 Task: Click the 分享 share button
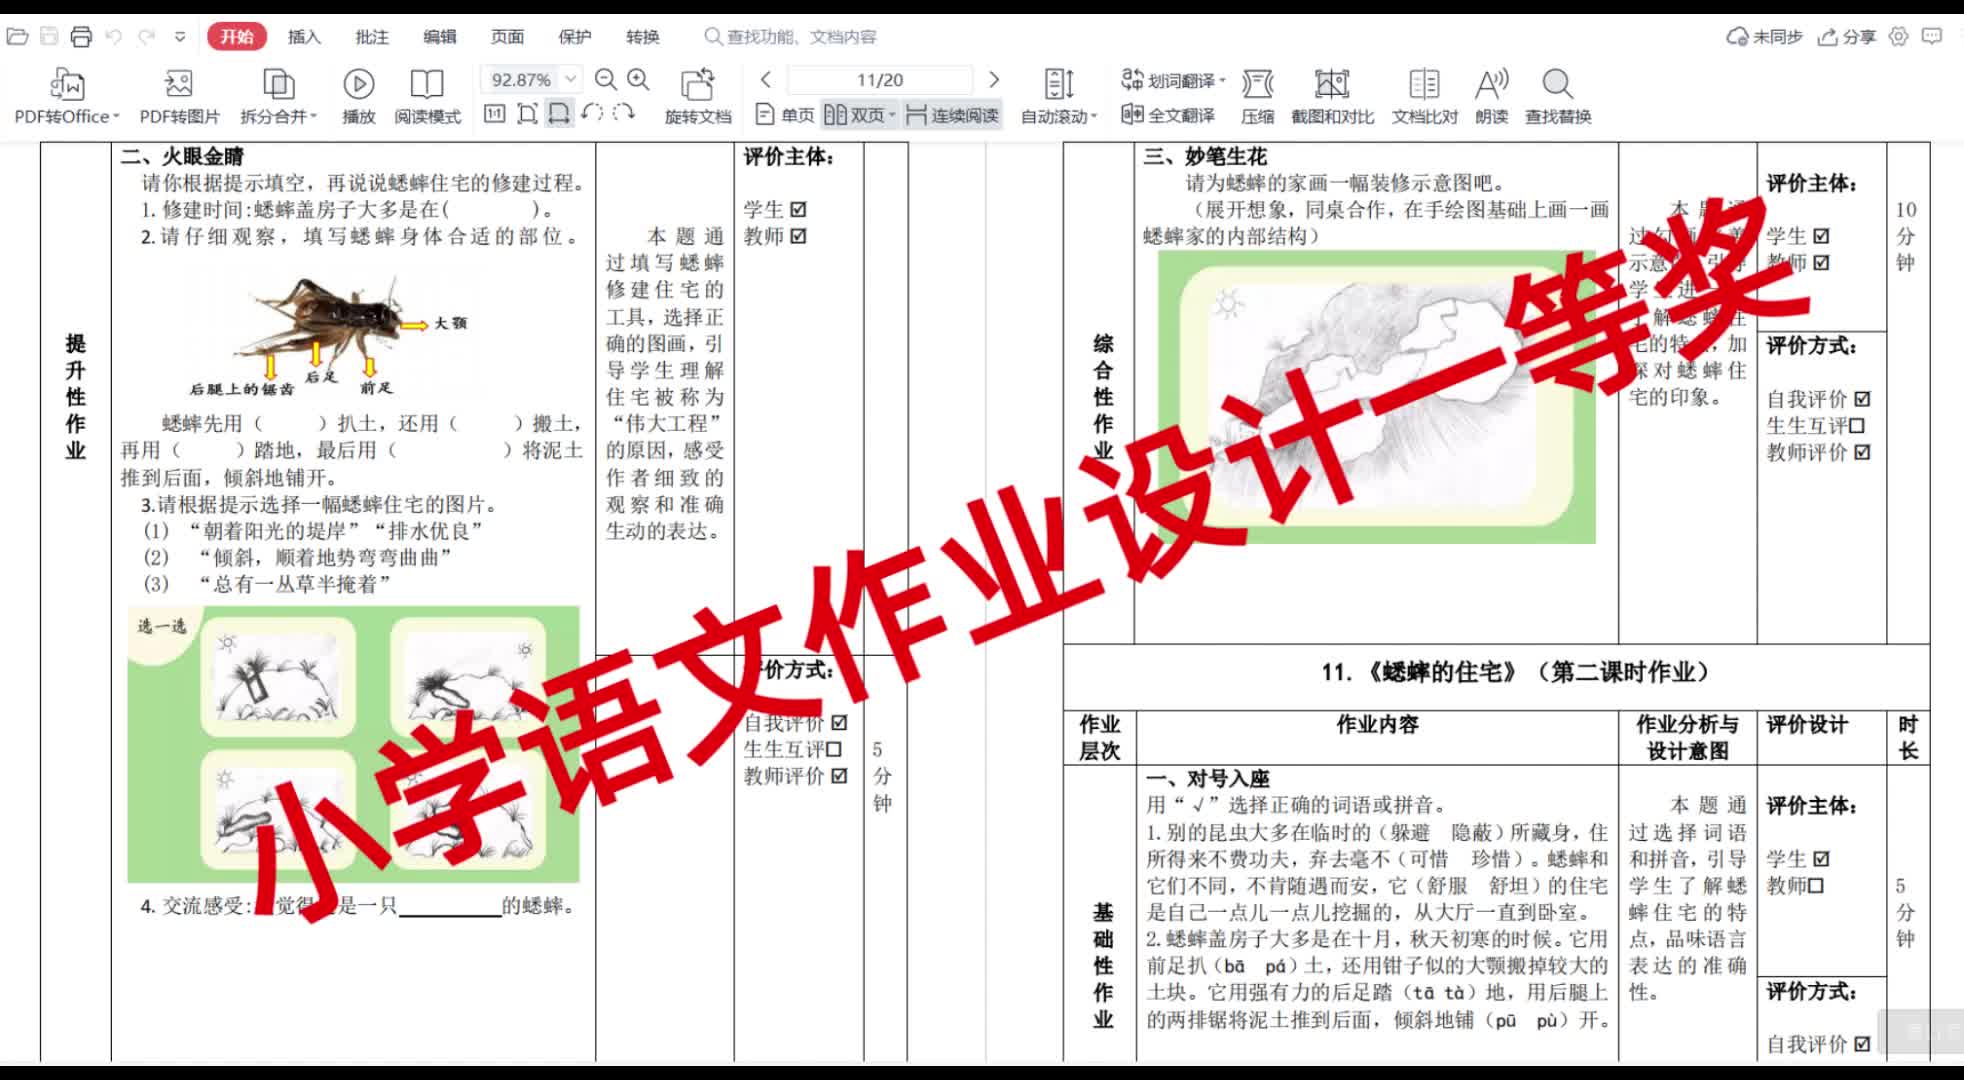point(1847,37)
